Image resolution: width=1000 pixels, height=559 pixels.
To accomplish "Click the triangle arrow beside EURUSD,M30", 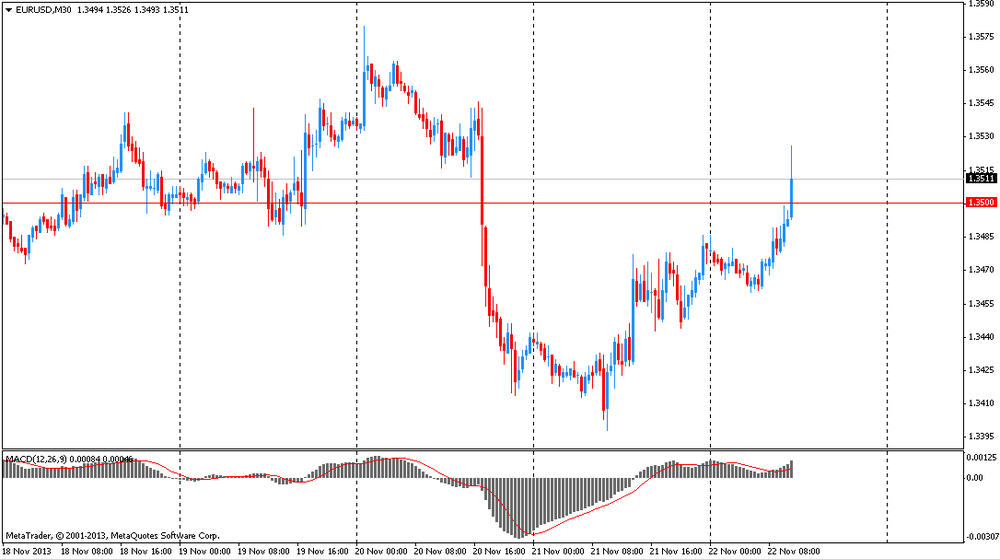I will click(x=8, y=9).
